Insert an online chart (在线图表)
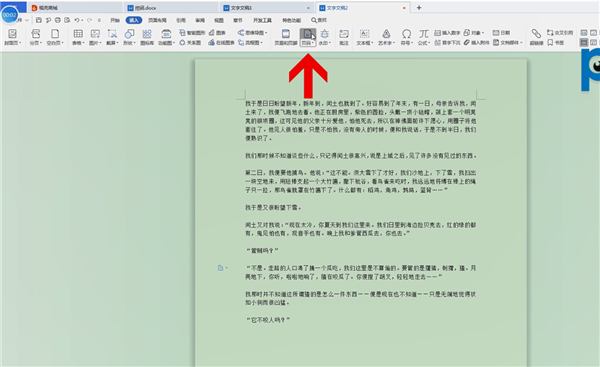 click(221, 42)
